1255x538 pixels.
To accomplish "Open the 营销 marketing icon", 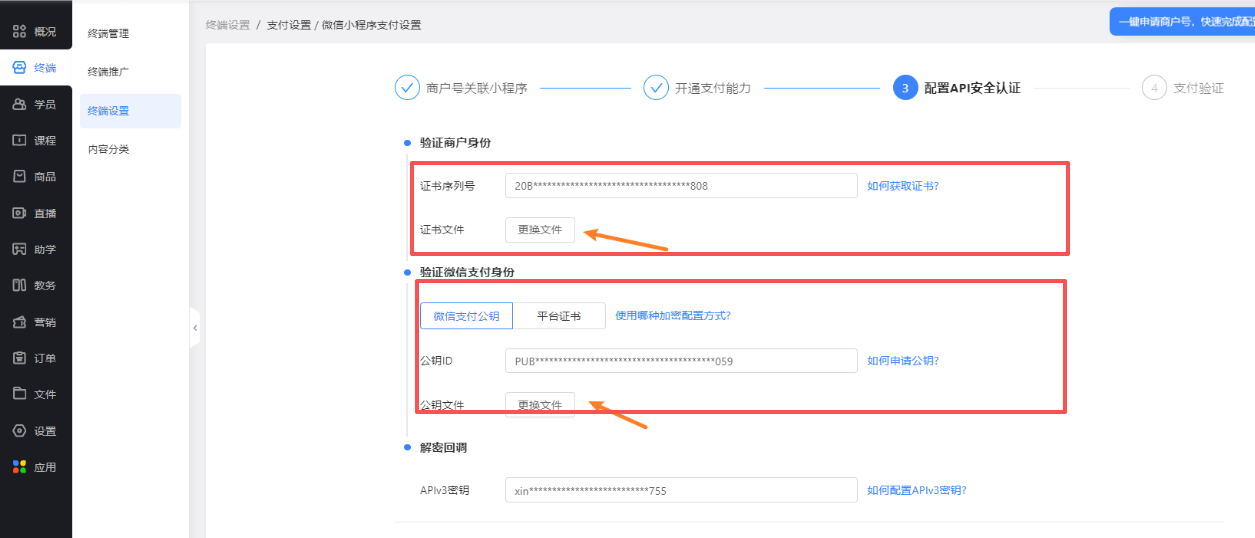I will [19, 322].
